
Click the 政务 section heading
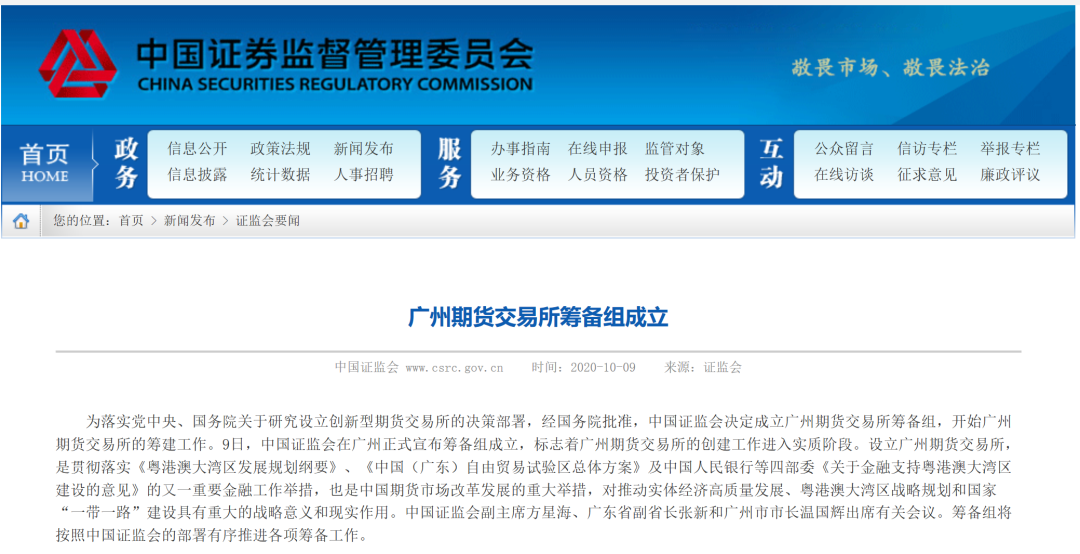coord(126,163)
